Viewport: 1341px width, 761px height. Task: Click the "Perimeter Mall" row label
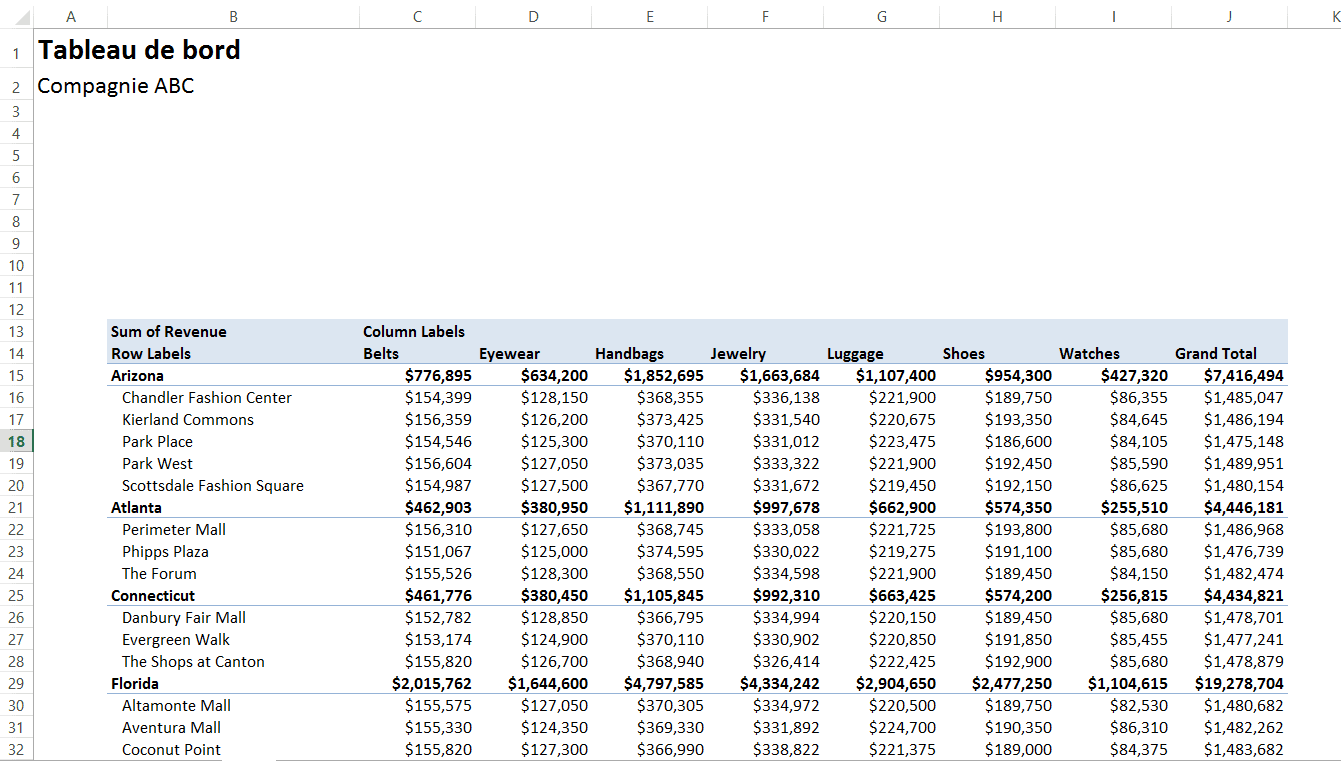(174, 529)
